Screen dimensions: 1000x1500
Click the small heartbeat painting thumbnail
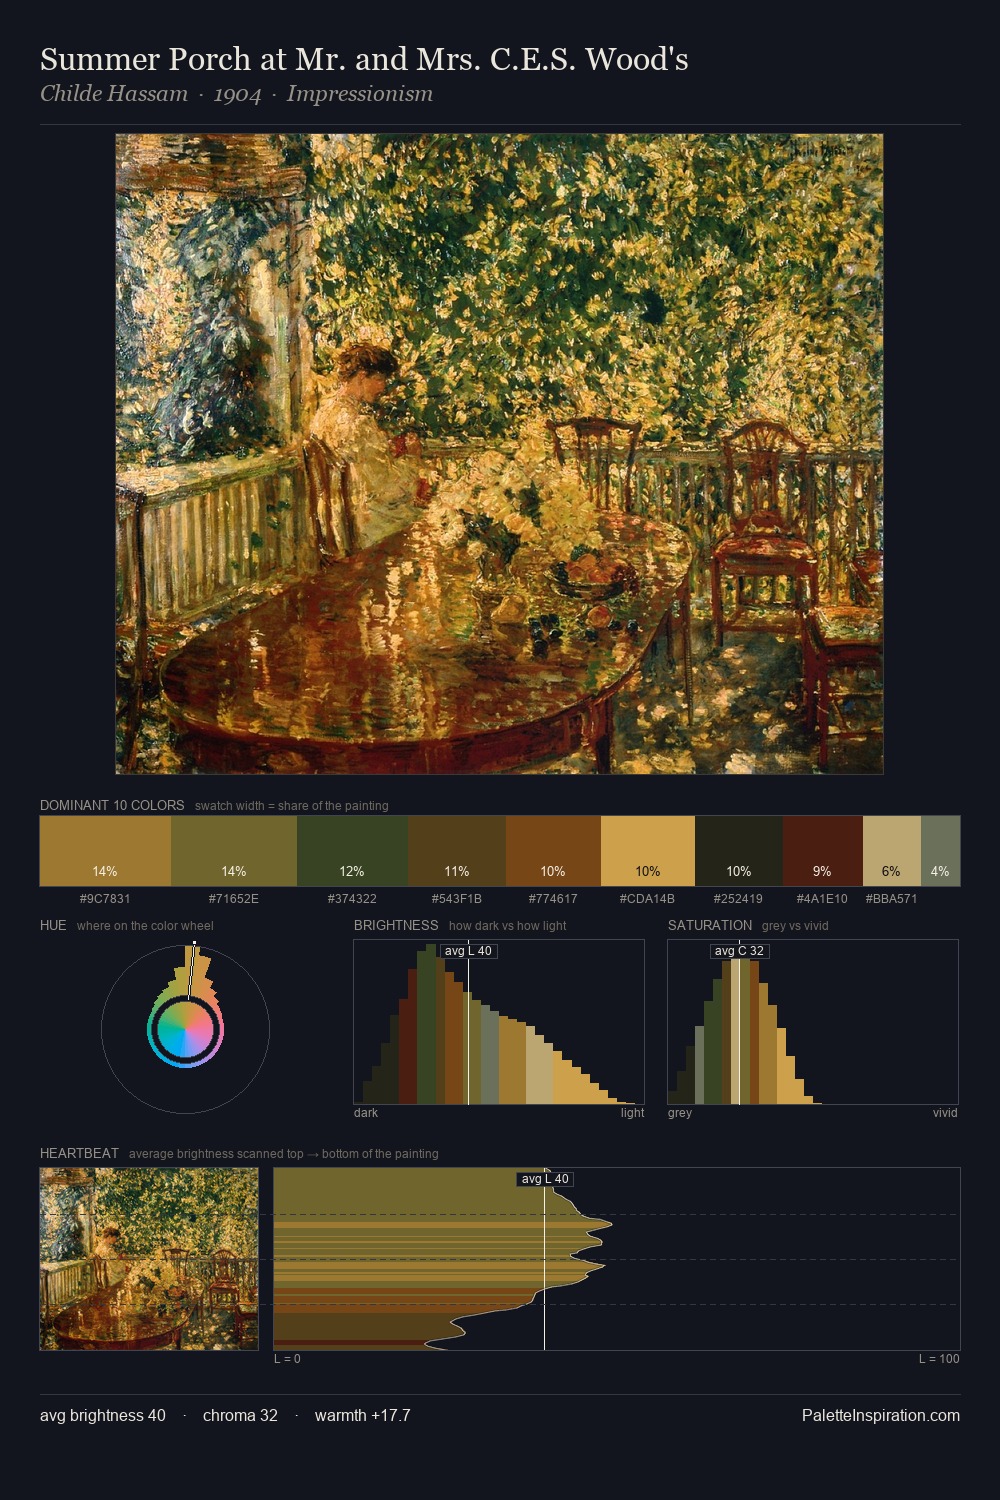(x=149, y=1259)
